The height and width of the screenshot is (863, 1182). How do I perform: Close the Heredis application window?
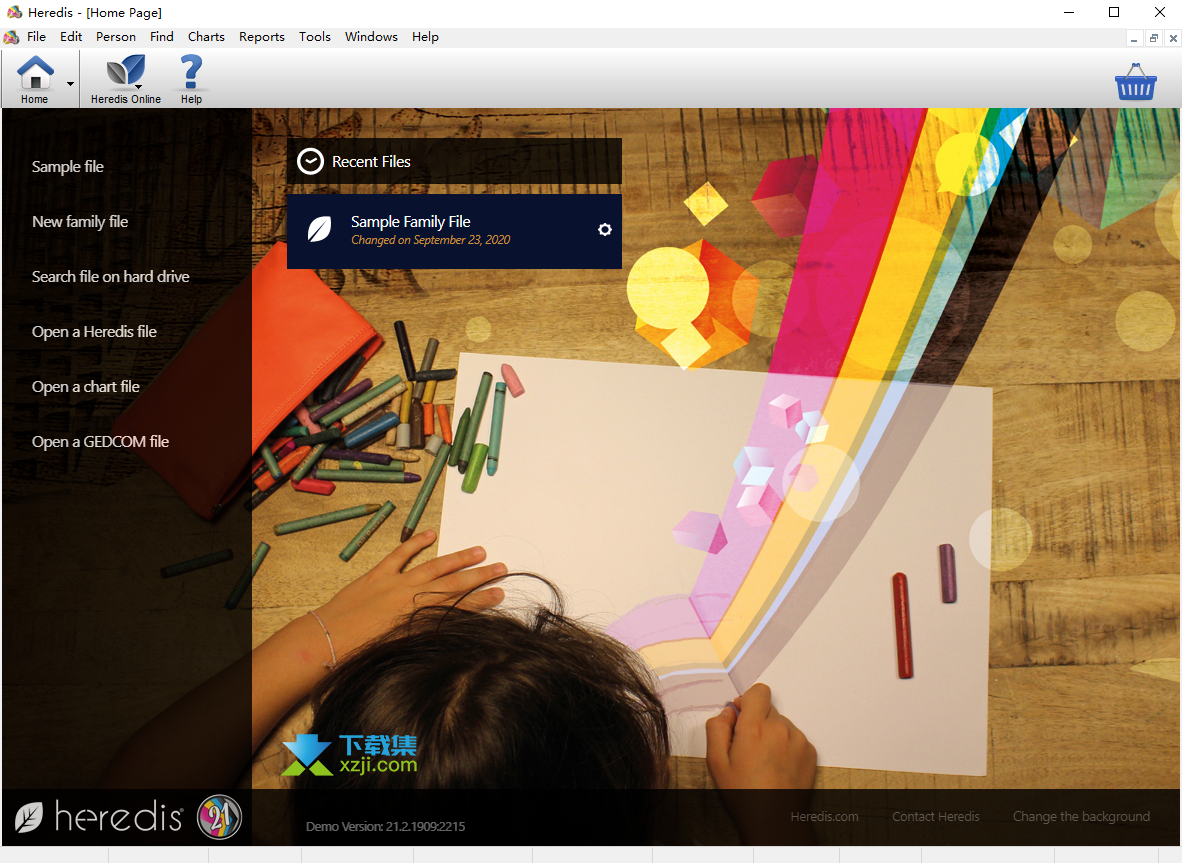click(x=1160, y=12)
